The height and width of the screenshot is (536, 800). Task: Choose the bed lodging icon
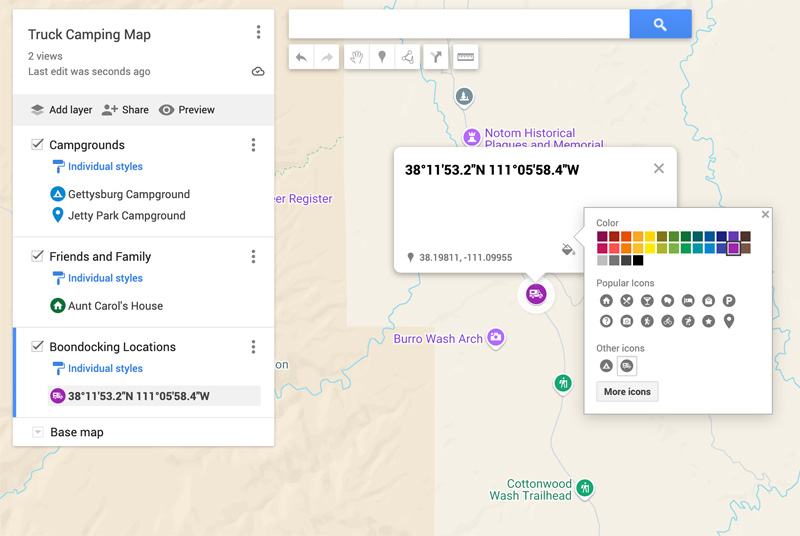coord(688,301)
